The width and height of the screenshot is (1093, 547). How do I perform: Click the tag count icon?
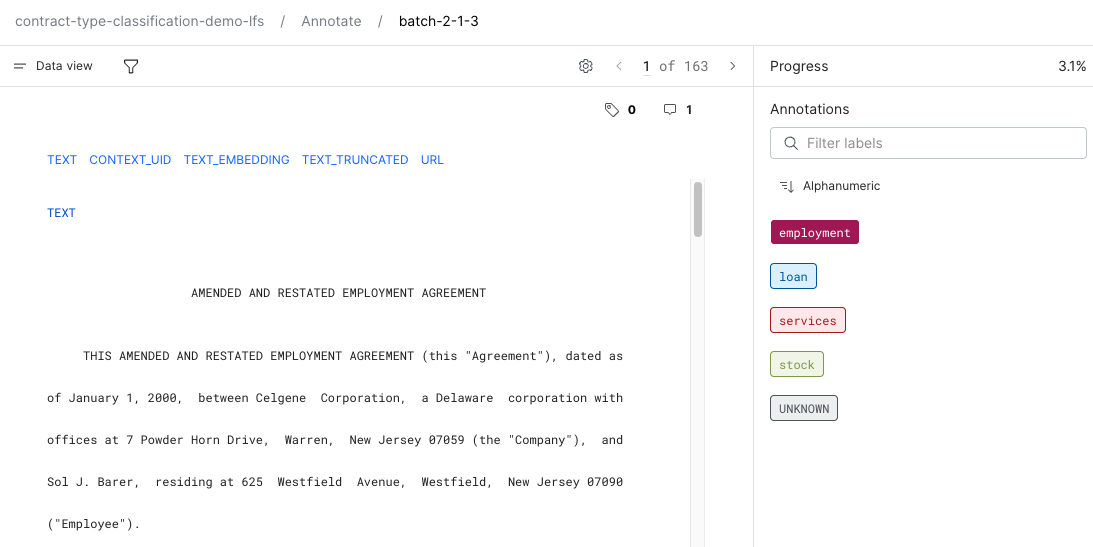click(612, 109)
